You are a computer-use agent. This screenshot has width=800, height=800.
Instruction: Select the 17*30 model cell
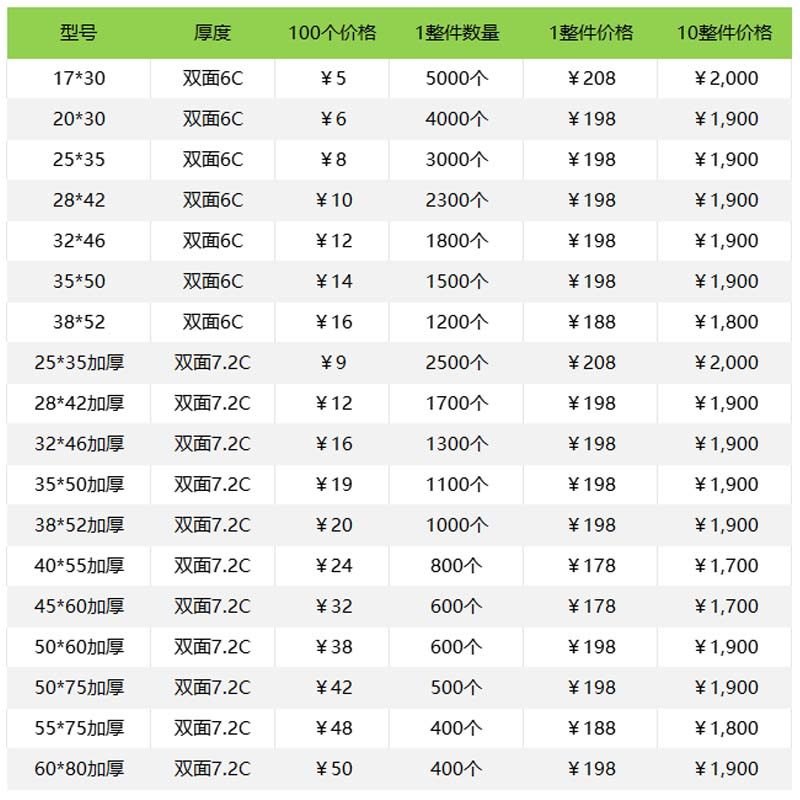pos(79,78)
